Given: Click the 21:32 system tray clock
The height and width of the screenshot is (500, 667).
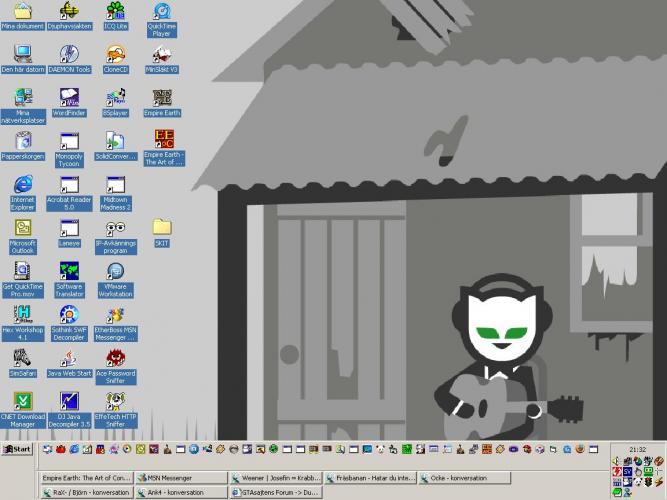Looking at the screenshot, I should pos(637,449).
